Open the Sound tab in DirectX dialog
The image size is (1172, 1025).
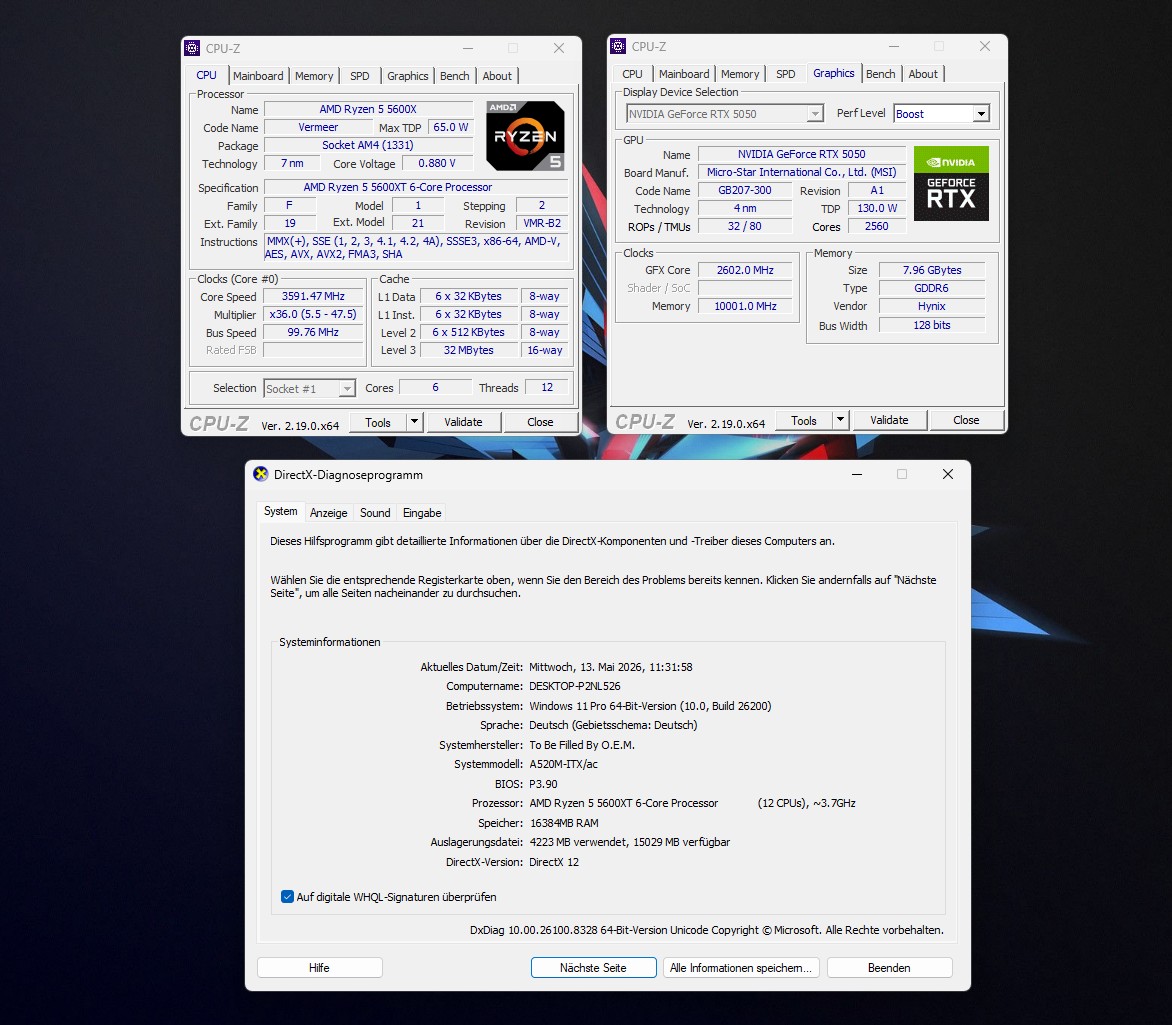click(375, 513)
